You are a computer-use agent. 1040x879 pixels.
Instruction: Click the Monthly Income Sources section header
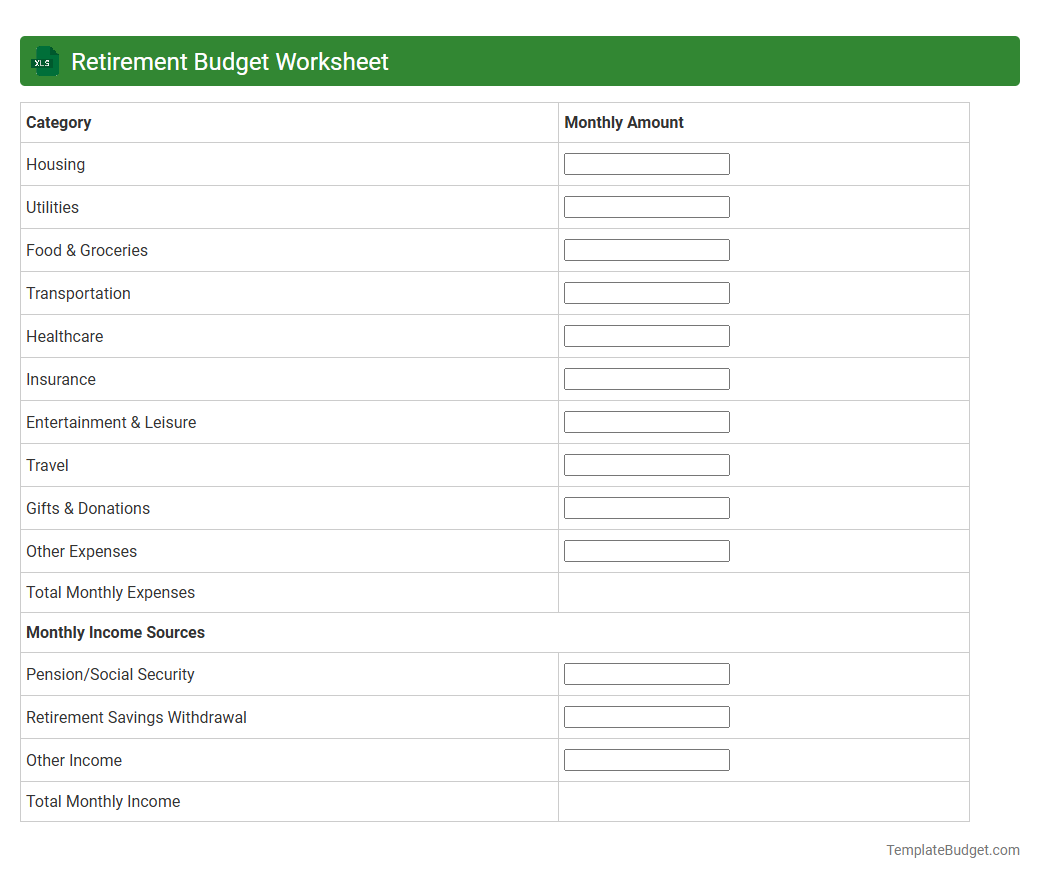[115, 632]
